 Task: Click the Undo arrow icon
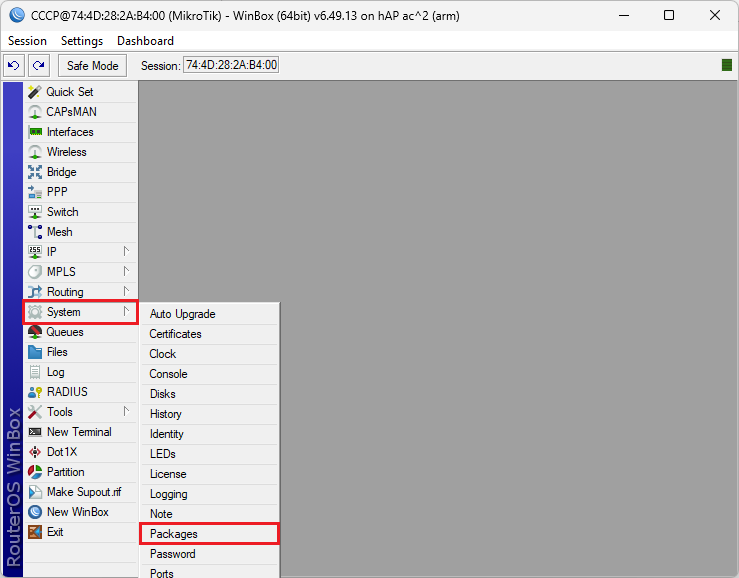[14, 65]
